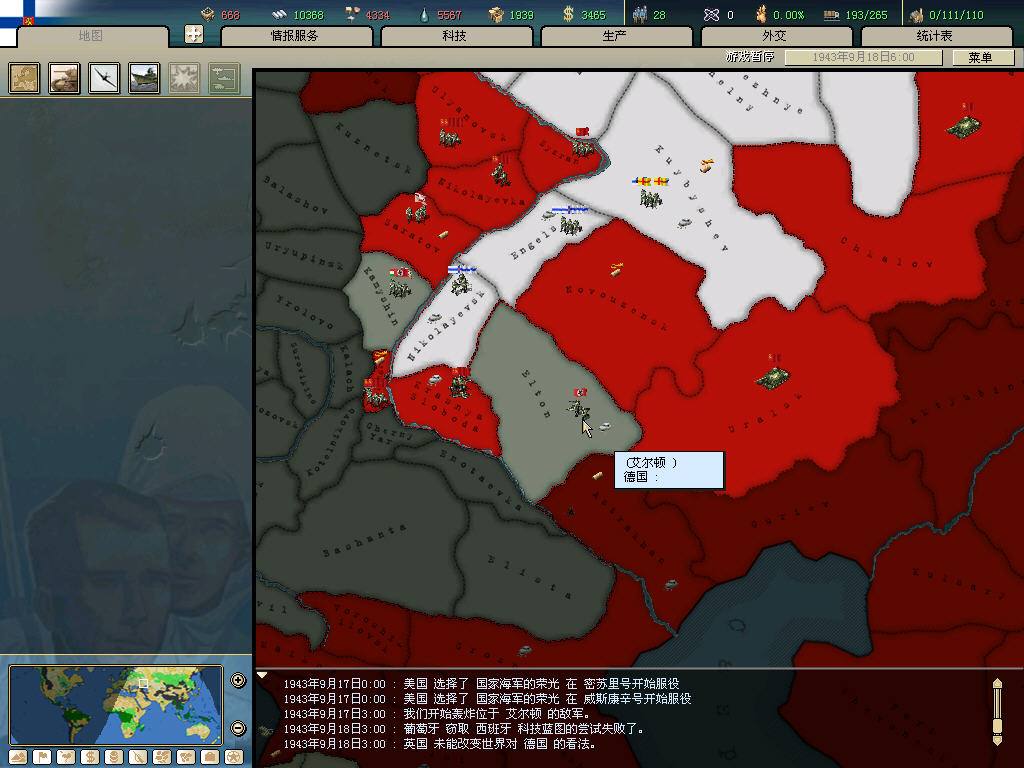Switch to terrain map mode icon
1024x768 pixels.
point(18,756)
